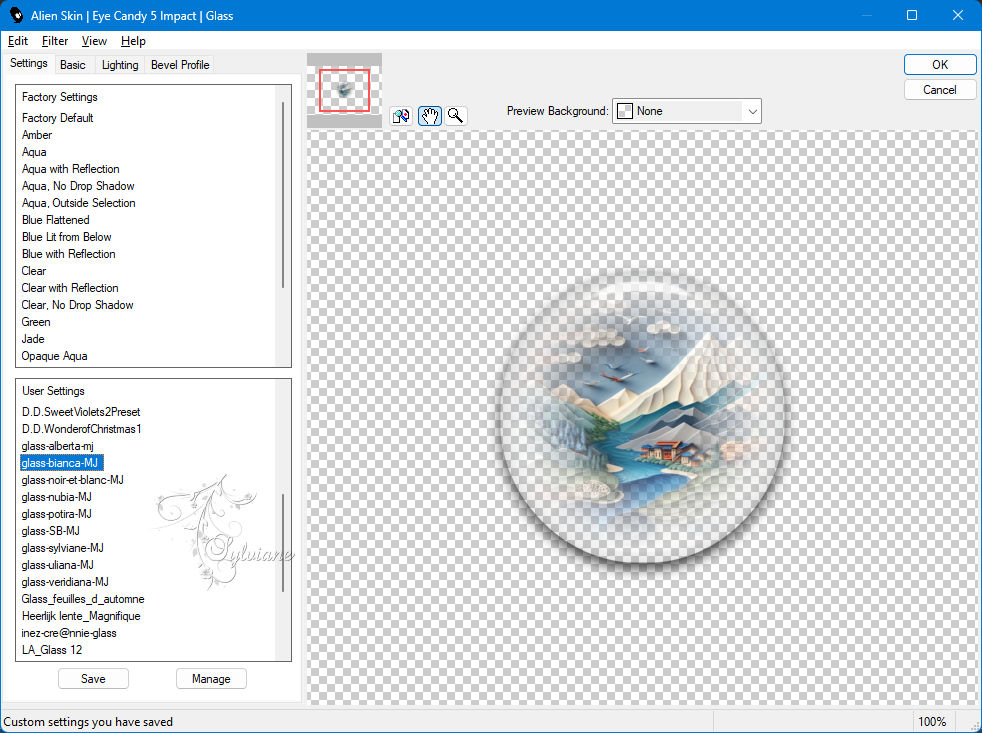Screen dimensions: 982x733
Task: Click the Factory Settings list scrollbar
Action: [283, 194]
